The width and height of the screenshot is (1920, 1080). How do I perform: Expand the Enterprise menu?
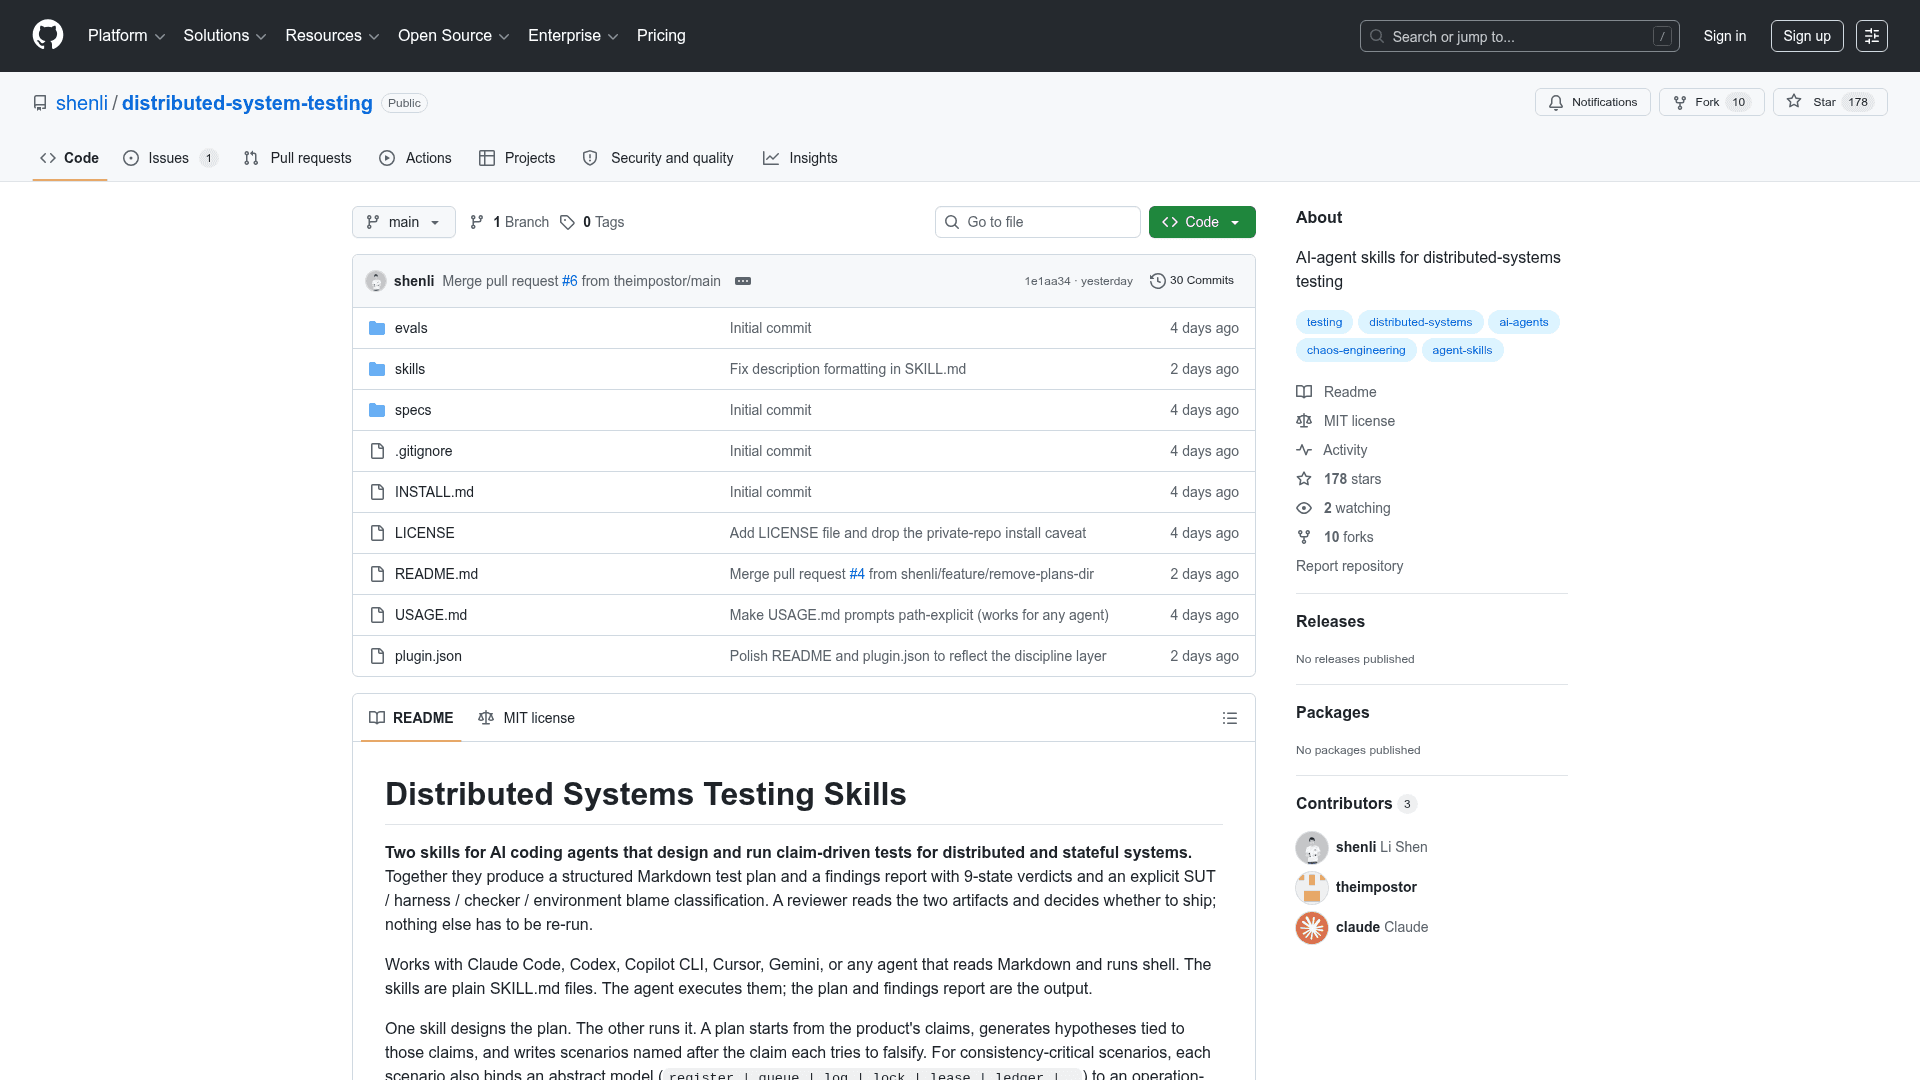(573, 35)
